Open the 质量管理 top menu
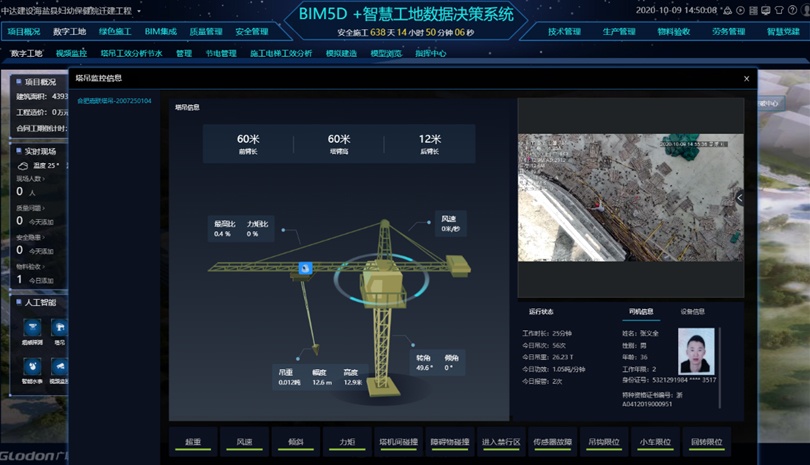The height and width of the screenshot is (465, 810). click(206, 32)
